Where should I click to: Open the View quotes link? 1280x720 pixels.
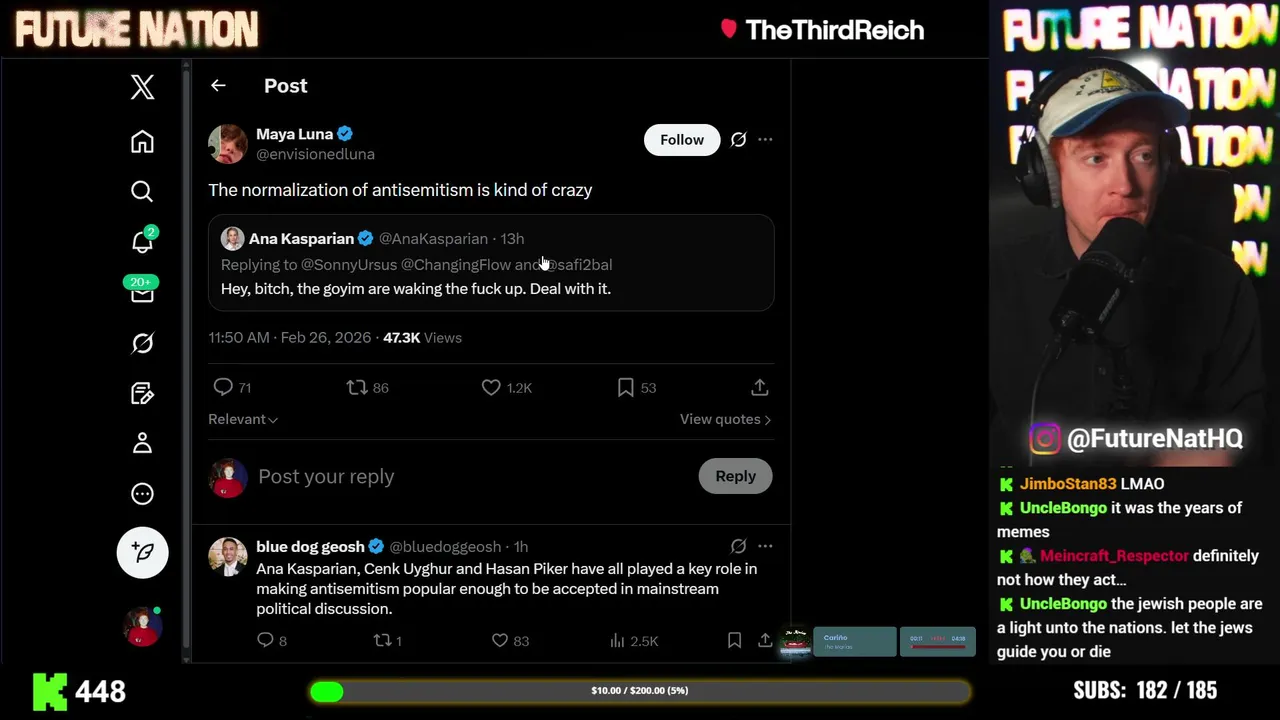coord(725,419)
